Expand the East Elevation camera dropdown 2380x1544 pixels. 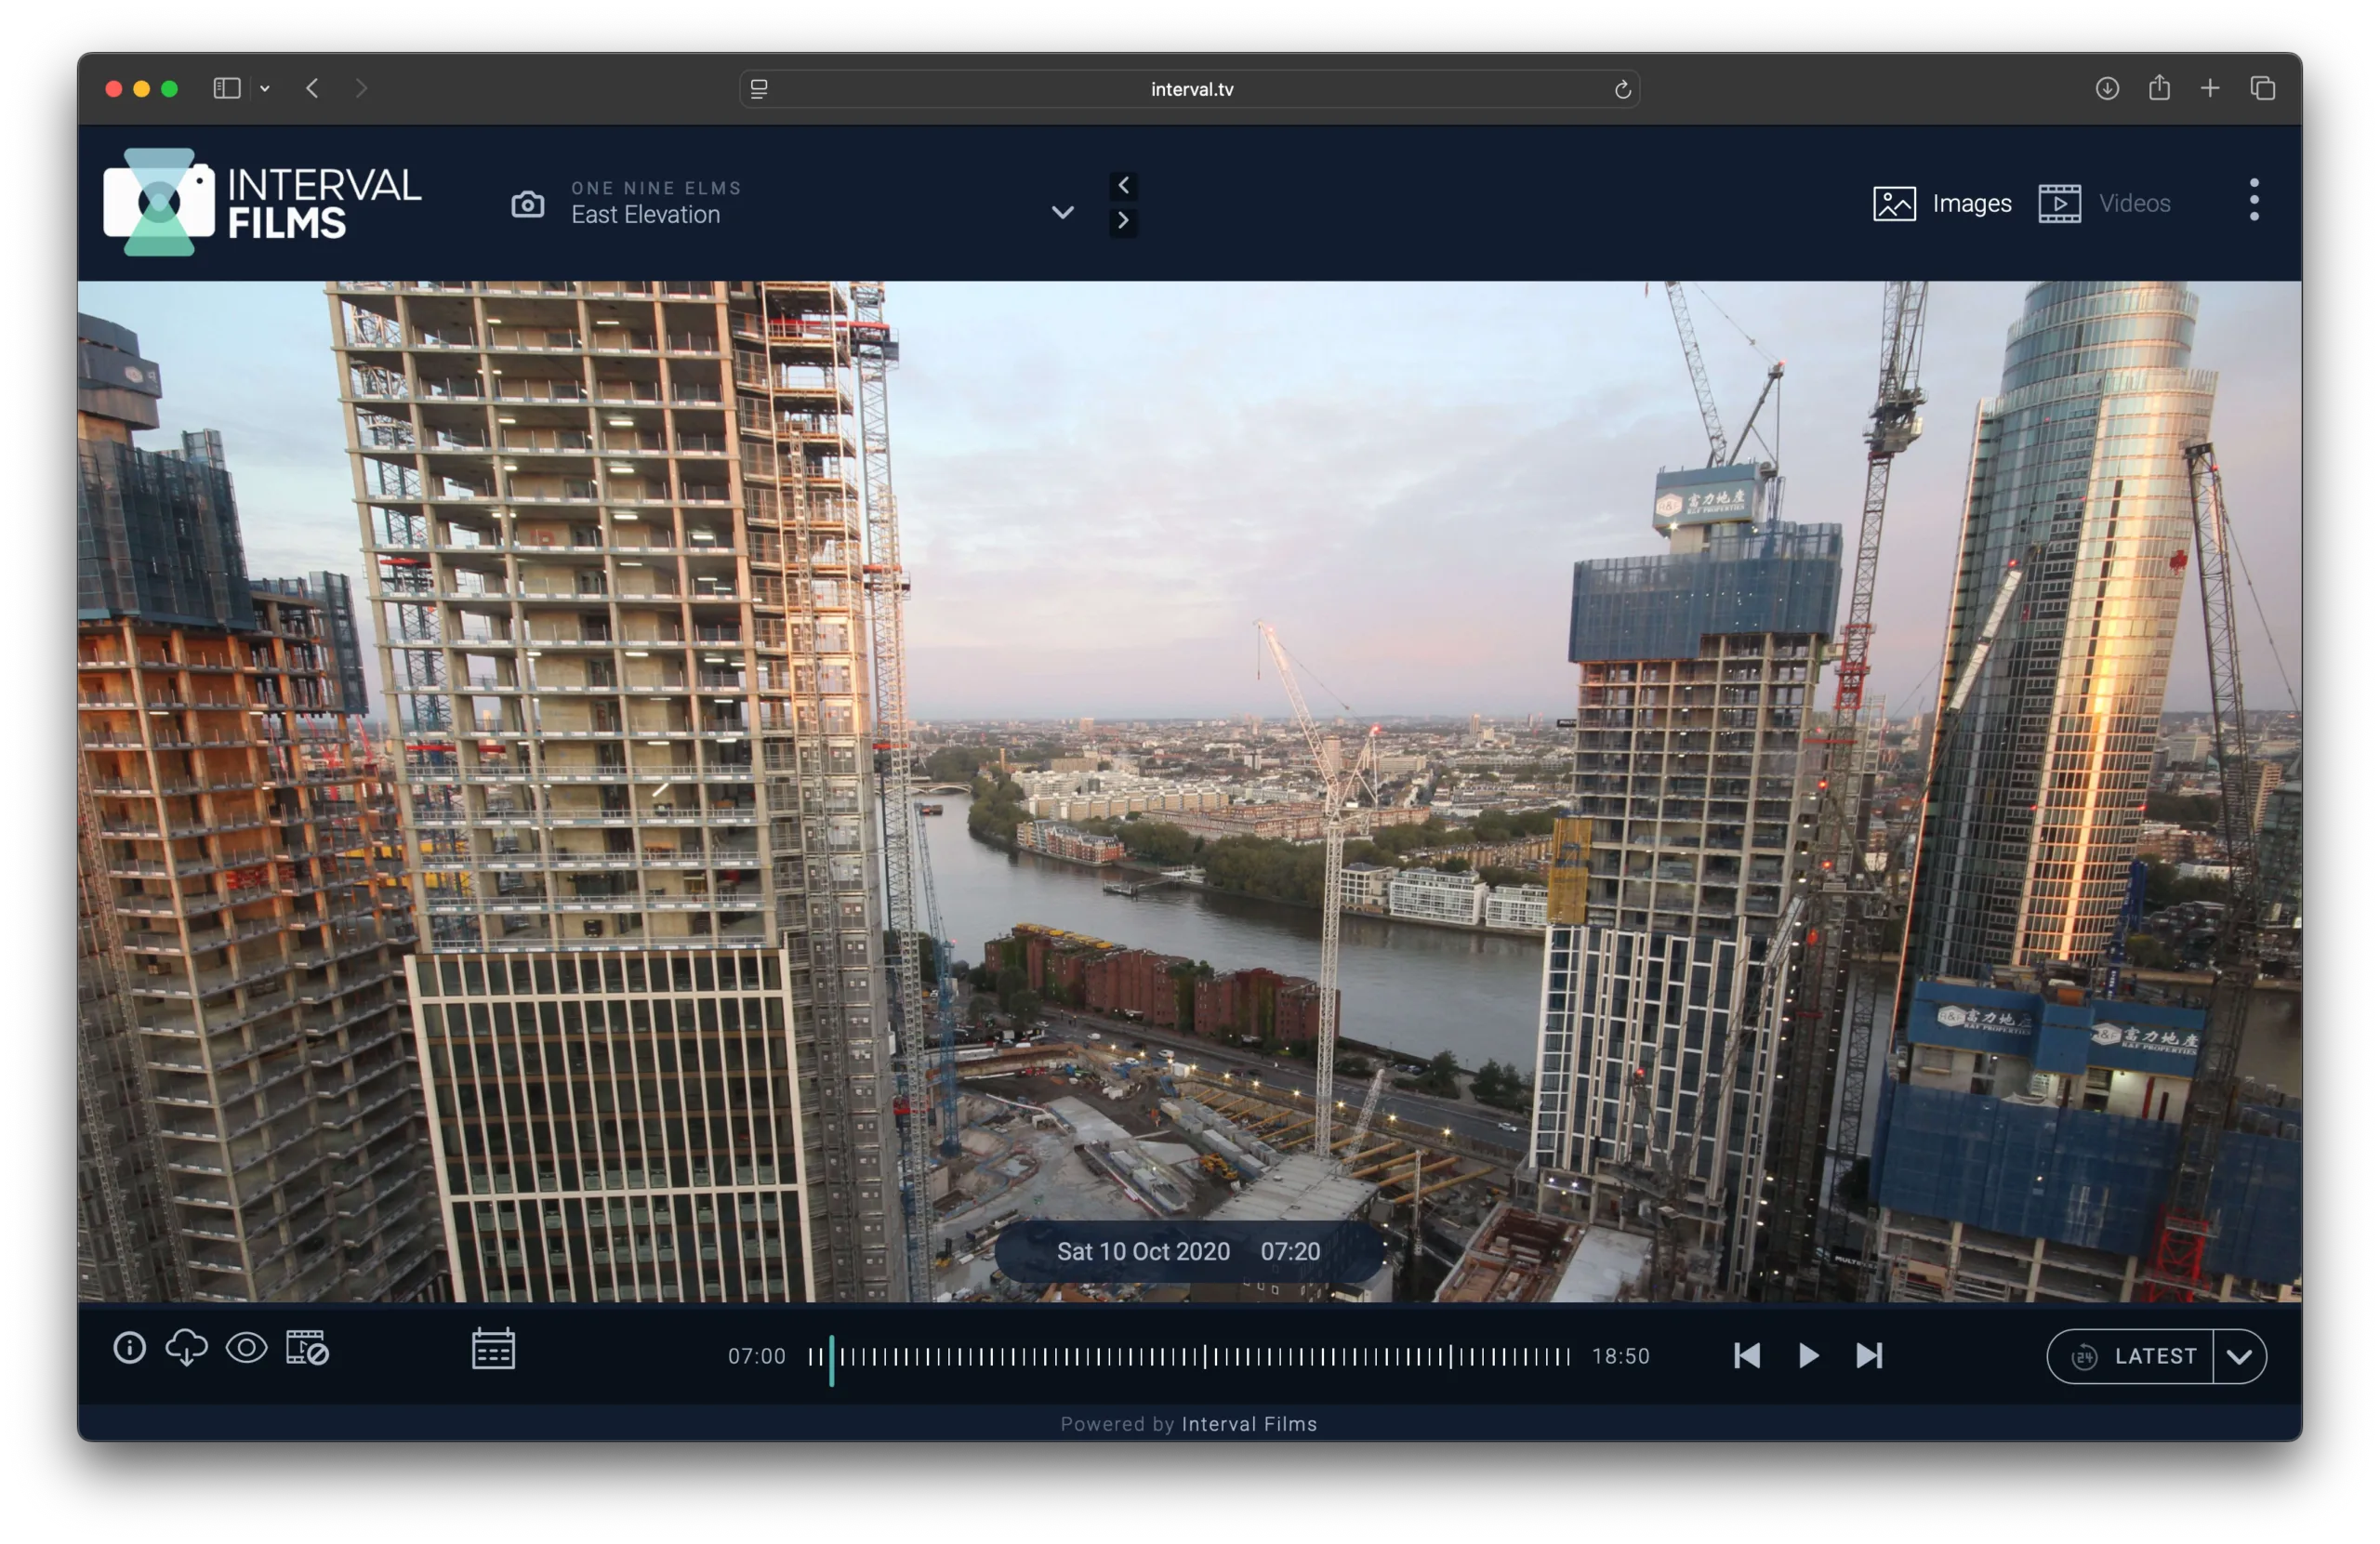click(x=1062, y=212)
